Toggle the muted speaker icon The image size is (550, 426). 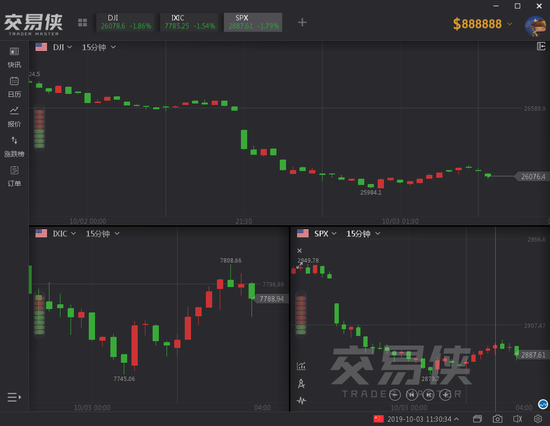(518, 419)
